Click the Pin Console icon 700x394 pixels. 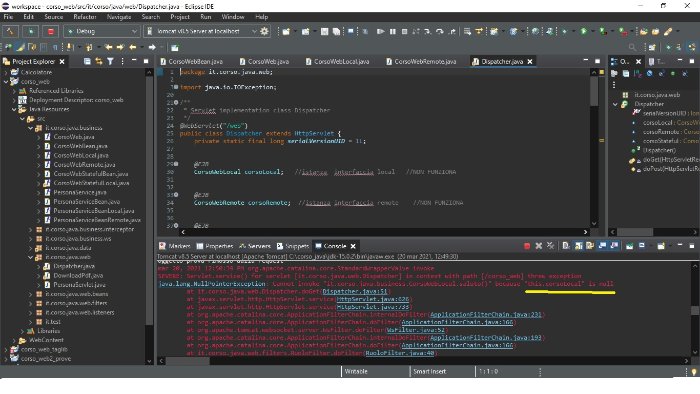629,246
